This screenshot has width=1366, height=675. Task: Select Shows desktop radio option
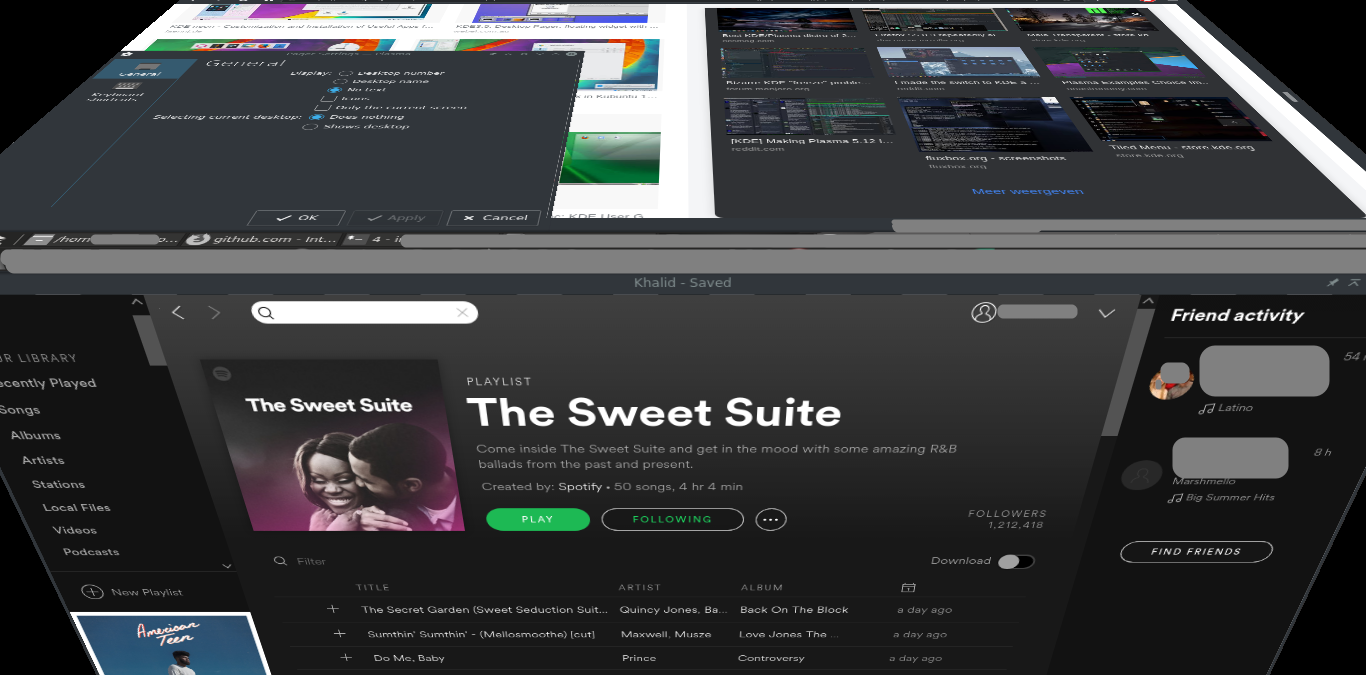tap(310, 126)
